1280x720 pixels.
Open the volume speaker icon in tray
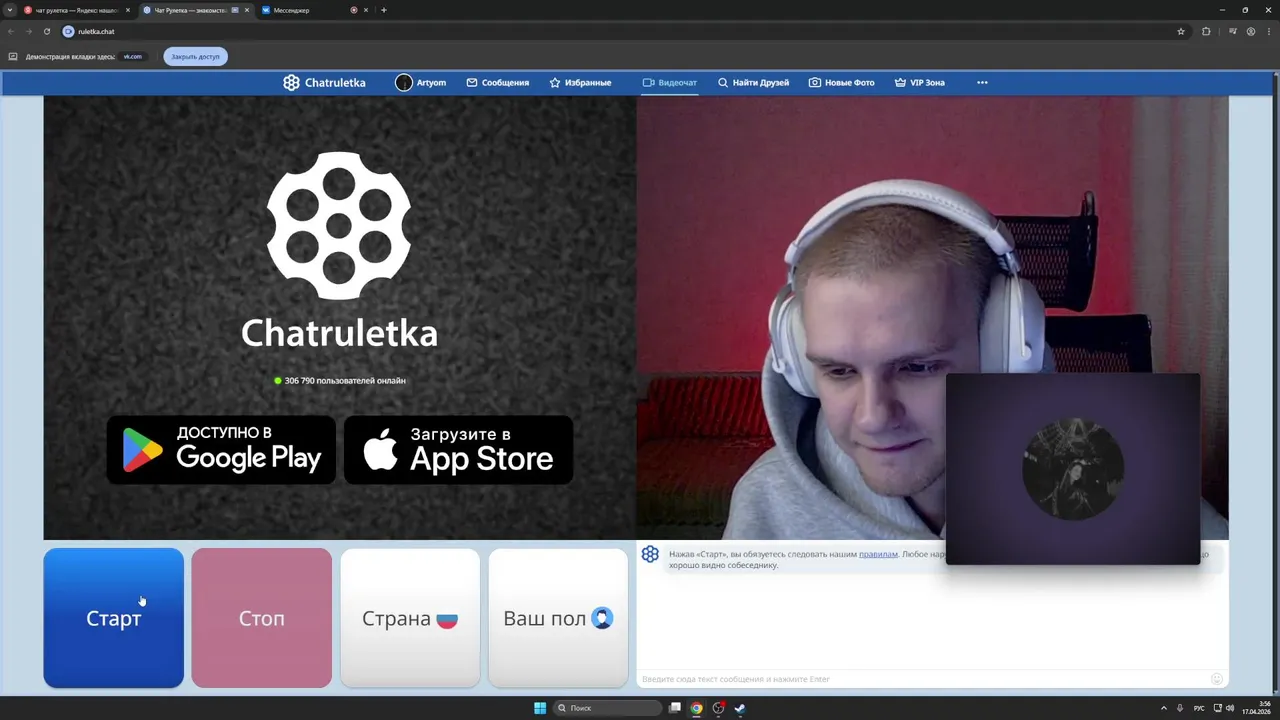coord(1230,708)
